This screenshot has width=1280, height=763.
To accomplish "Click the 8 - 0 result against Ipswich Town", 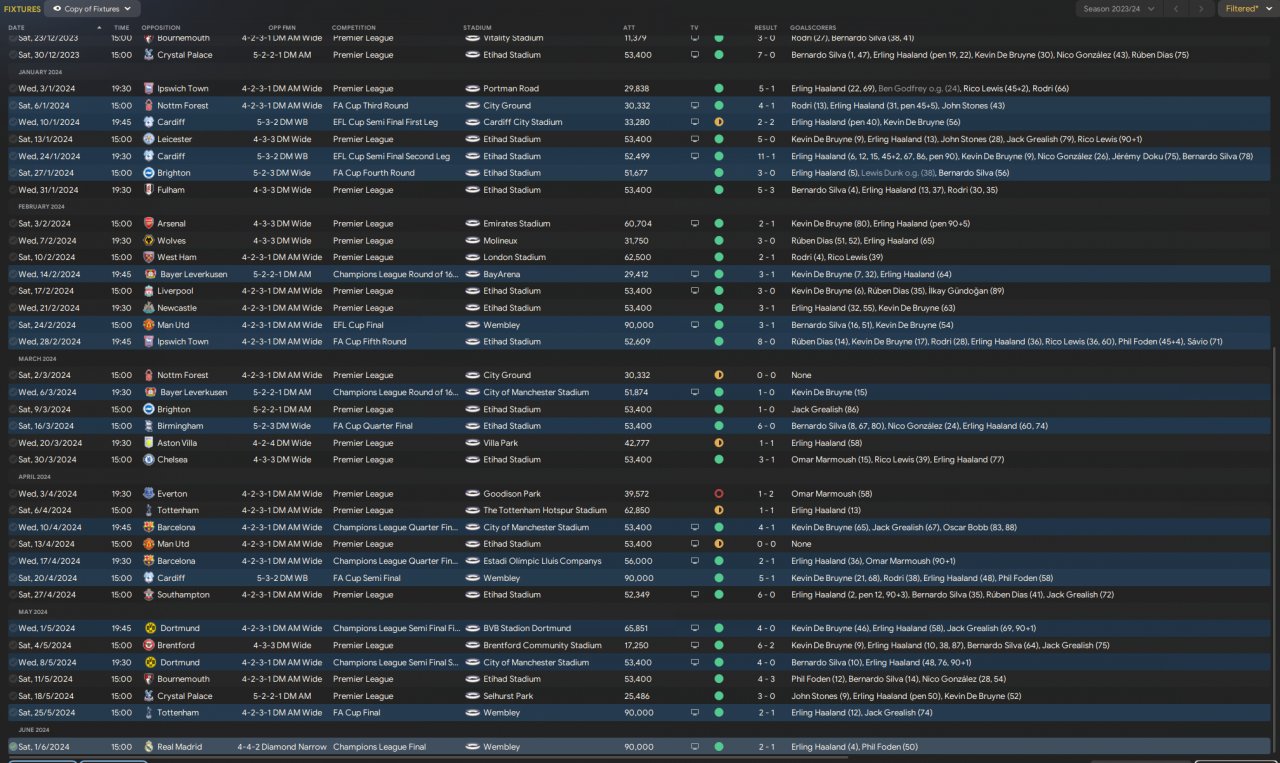I will click(766, 342).
